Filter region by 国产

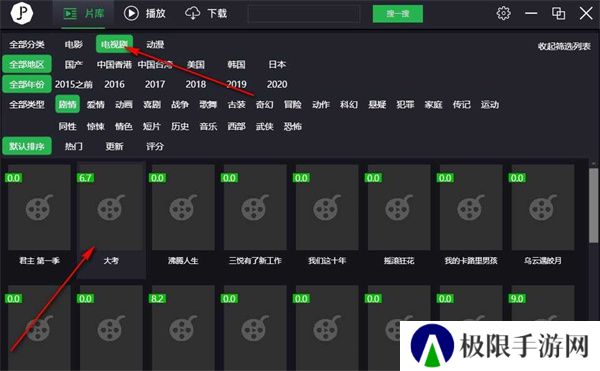(x=73, y=64)
